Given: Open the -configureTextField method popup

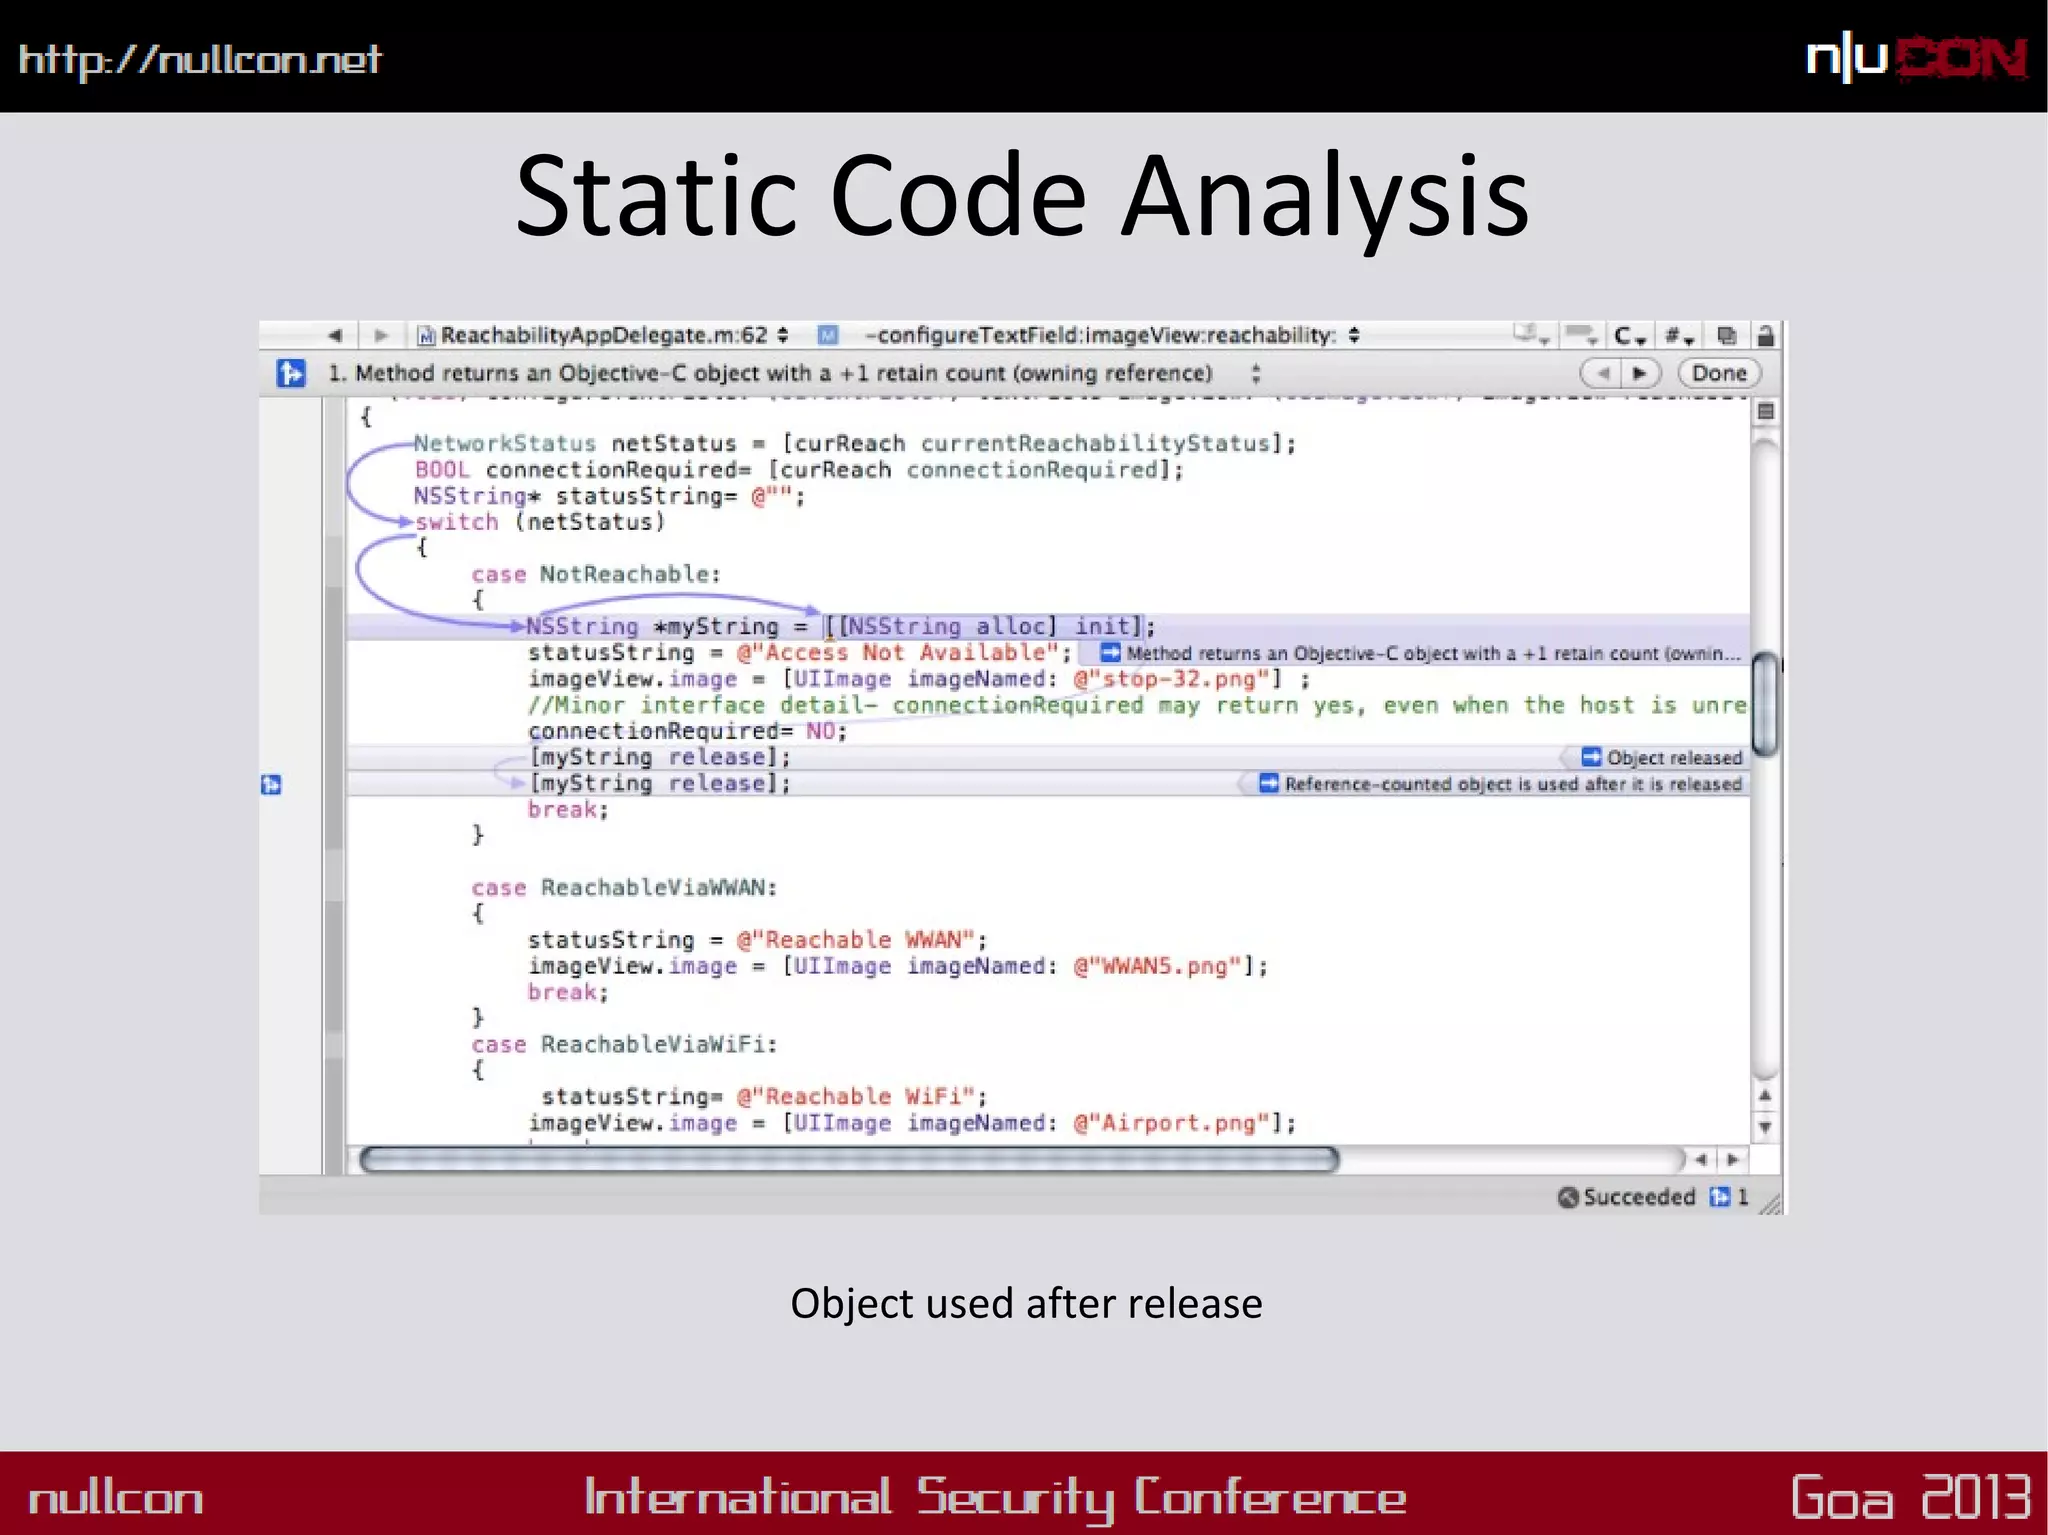Looking at the screenshot, I should click(1112, 335).
